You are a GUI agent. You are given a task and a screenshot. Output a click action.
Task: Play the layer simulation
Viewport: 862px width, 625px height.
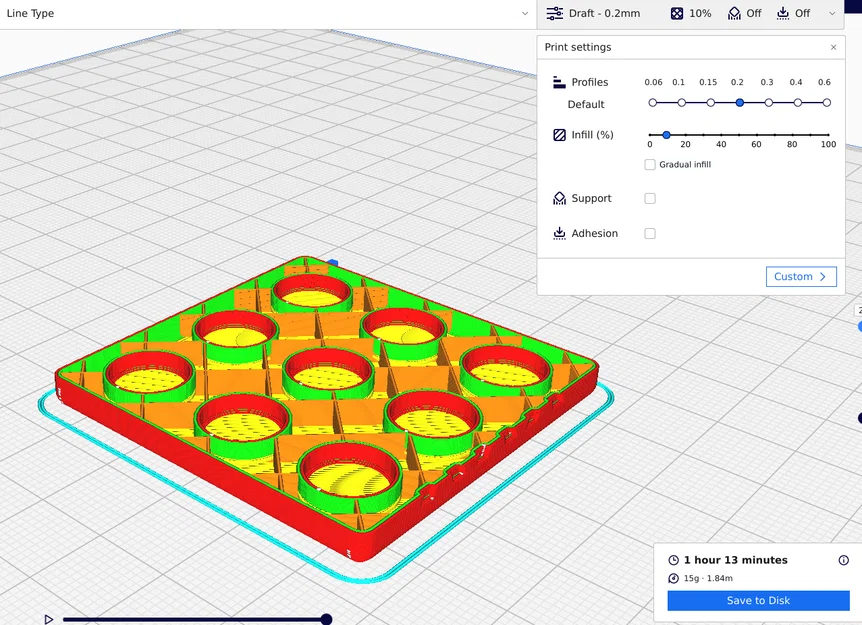(x=48, y=620)
